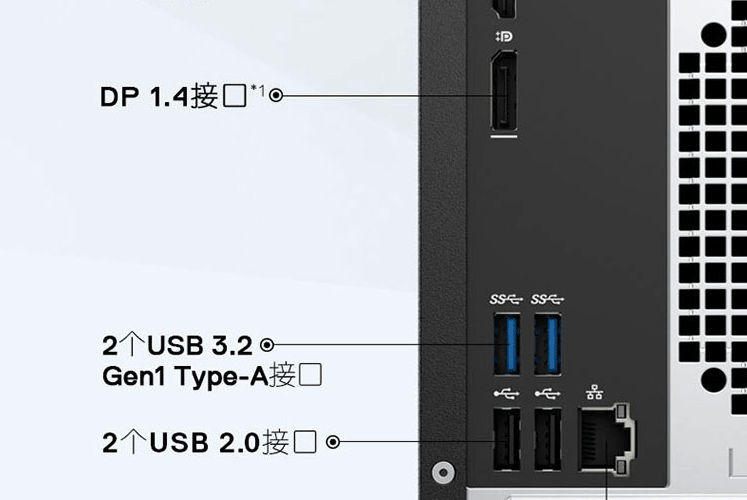Click the USB 3.2 Gen1 Type-A label text
Image resolution: width=747 pixels, height=500 pixels.
212,360
